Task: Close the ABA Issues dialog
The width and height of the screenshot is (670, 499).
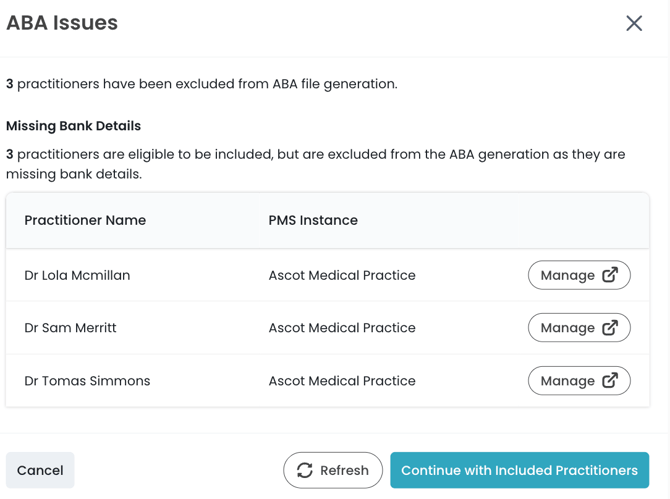Action: [634, 23]
